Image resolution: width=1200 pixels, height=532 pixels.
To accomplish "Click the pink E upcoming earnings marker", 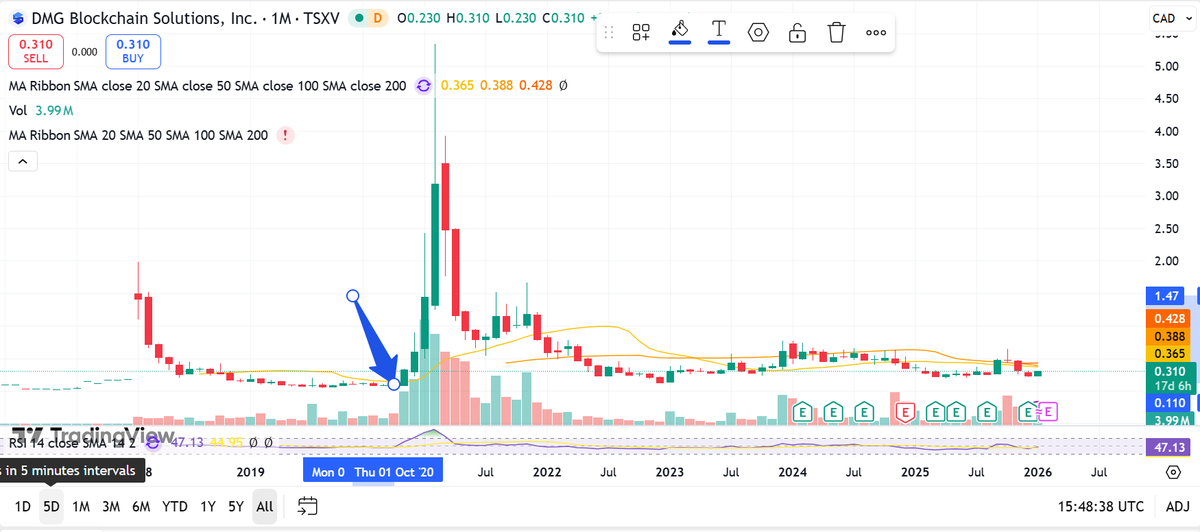I will (x=1048, y=411).
